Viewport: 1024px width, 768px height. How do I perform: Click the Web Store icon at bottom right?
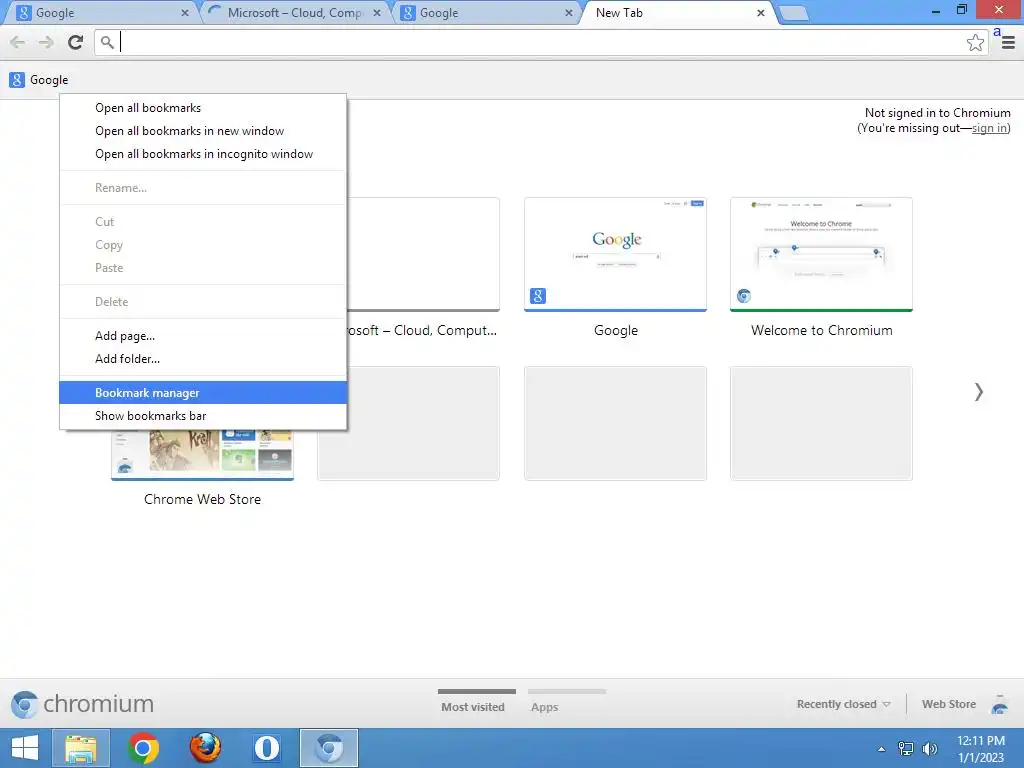click(999, 705)
